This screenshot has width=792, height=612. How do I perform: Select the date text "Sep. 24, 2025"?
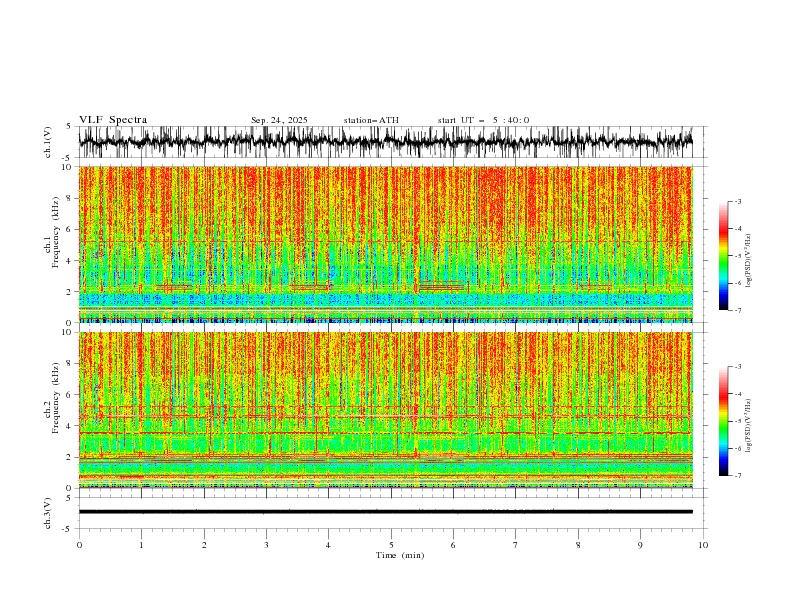tap(279, 120)
